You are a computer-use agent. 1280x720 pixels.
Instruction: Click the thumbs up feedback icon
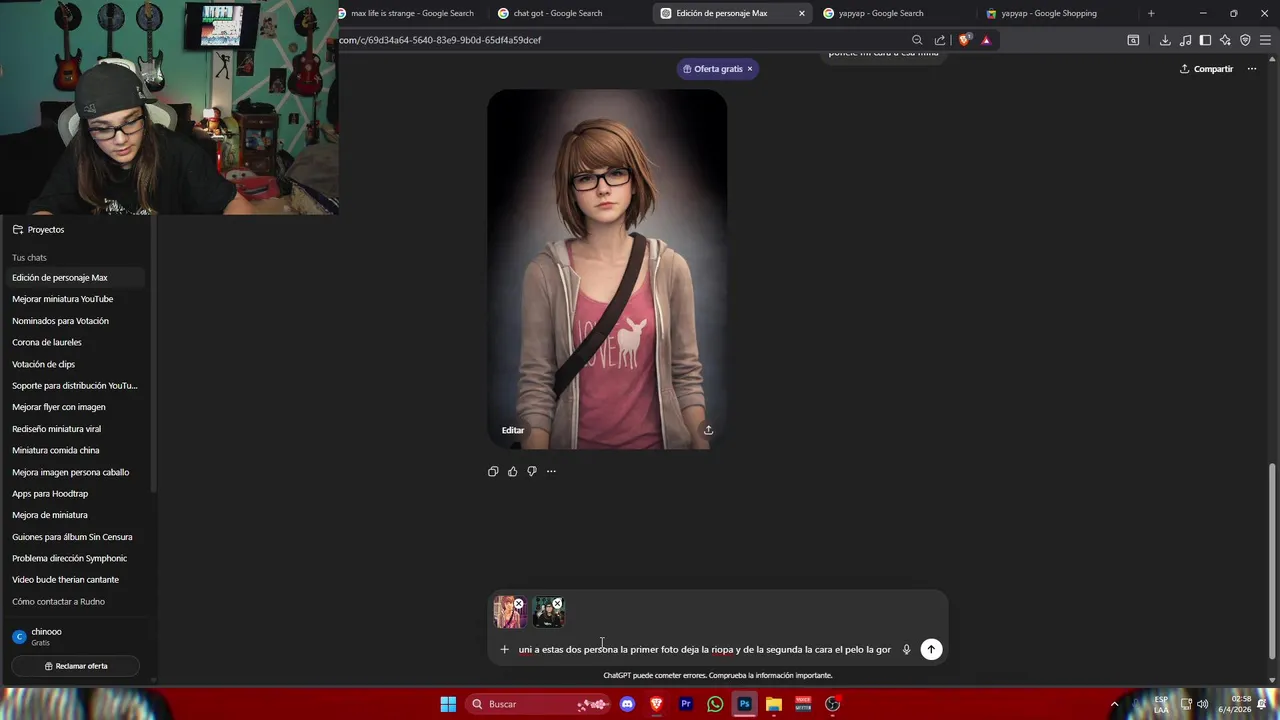[513, 471]
